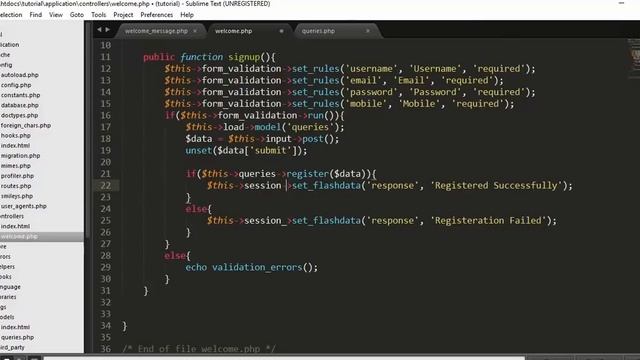Open the View menu
Screen dimensions: 640x360
click(56, 15)
